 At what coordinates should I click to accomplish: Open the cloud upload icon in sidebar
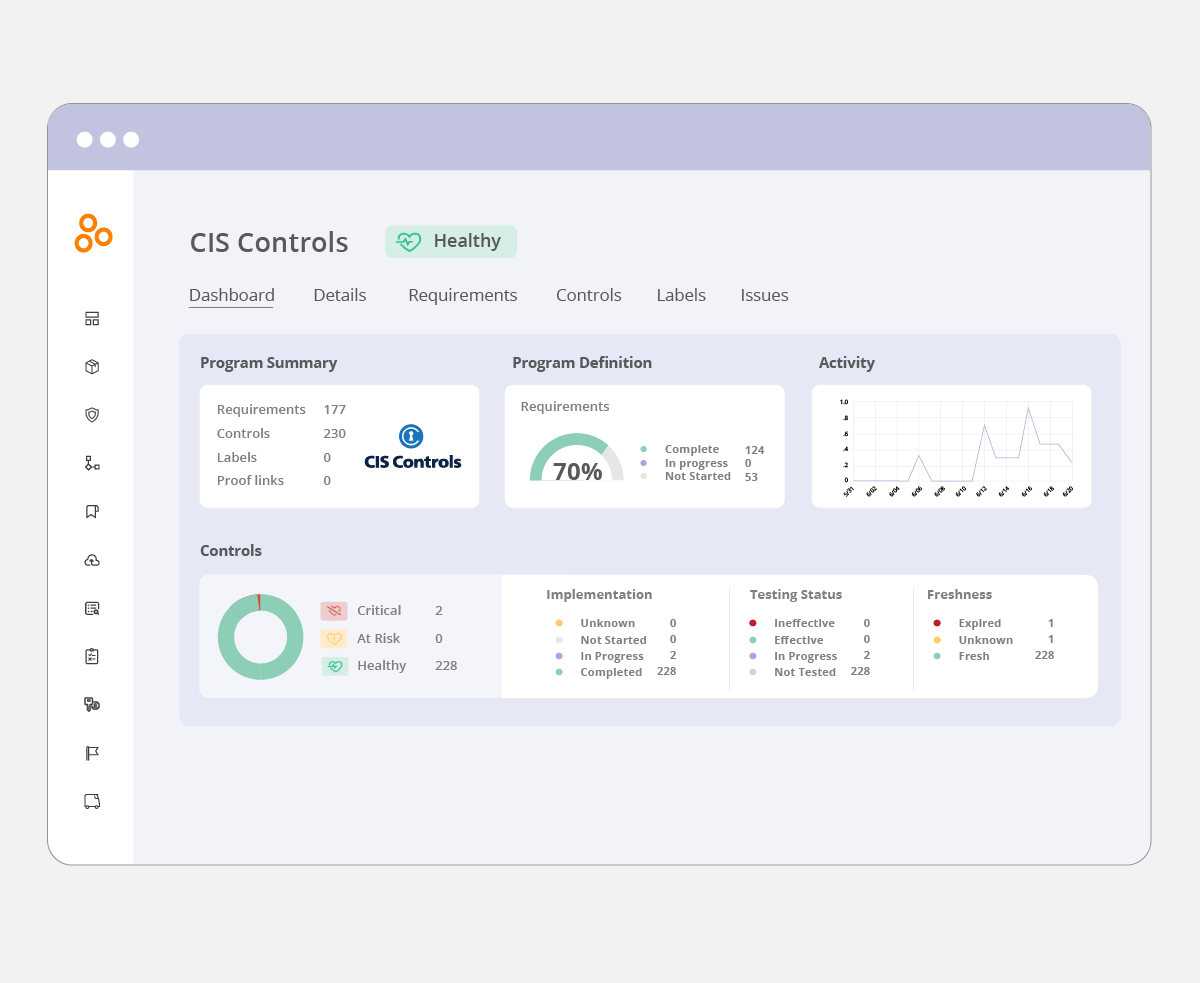(92, 560)
